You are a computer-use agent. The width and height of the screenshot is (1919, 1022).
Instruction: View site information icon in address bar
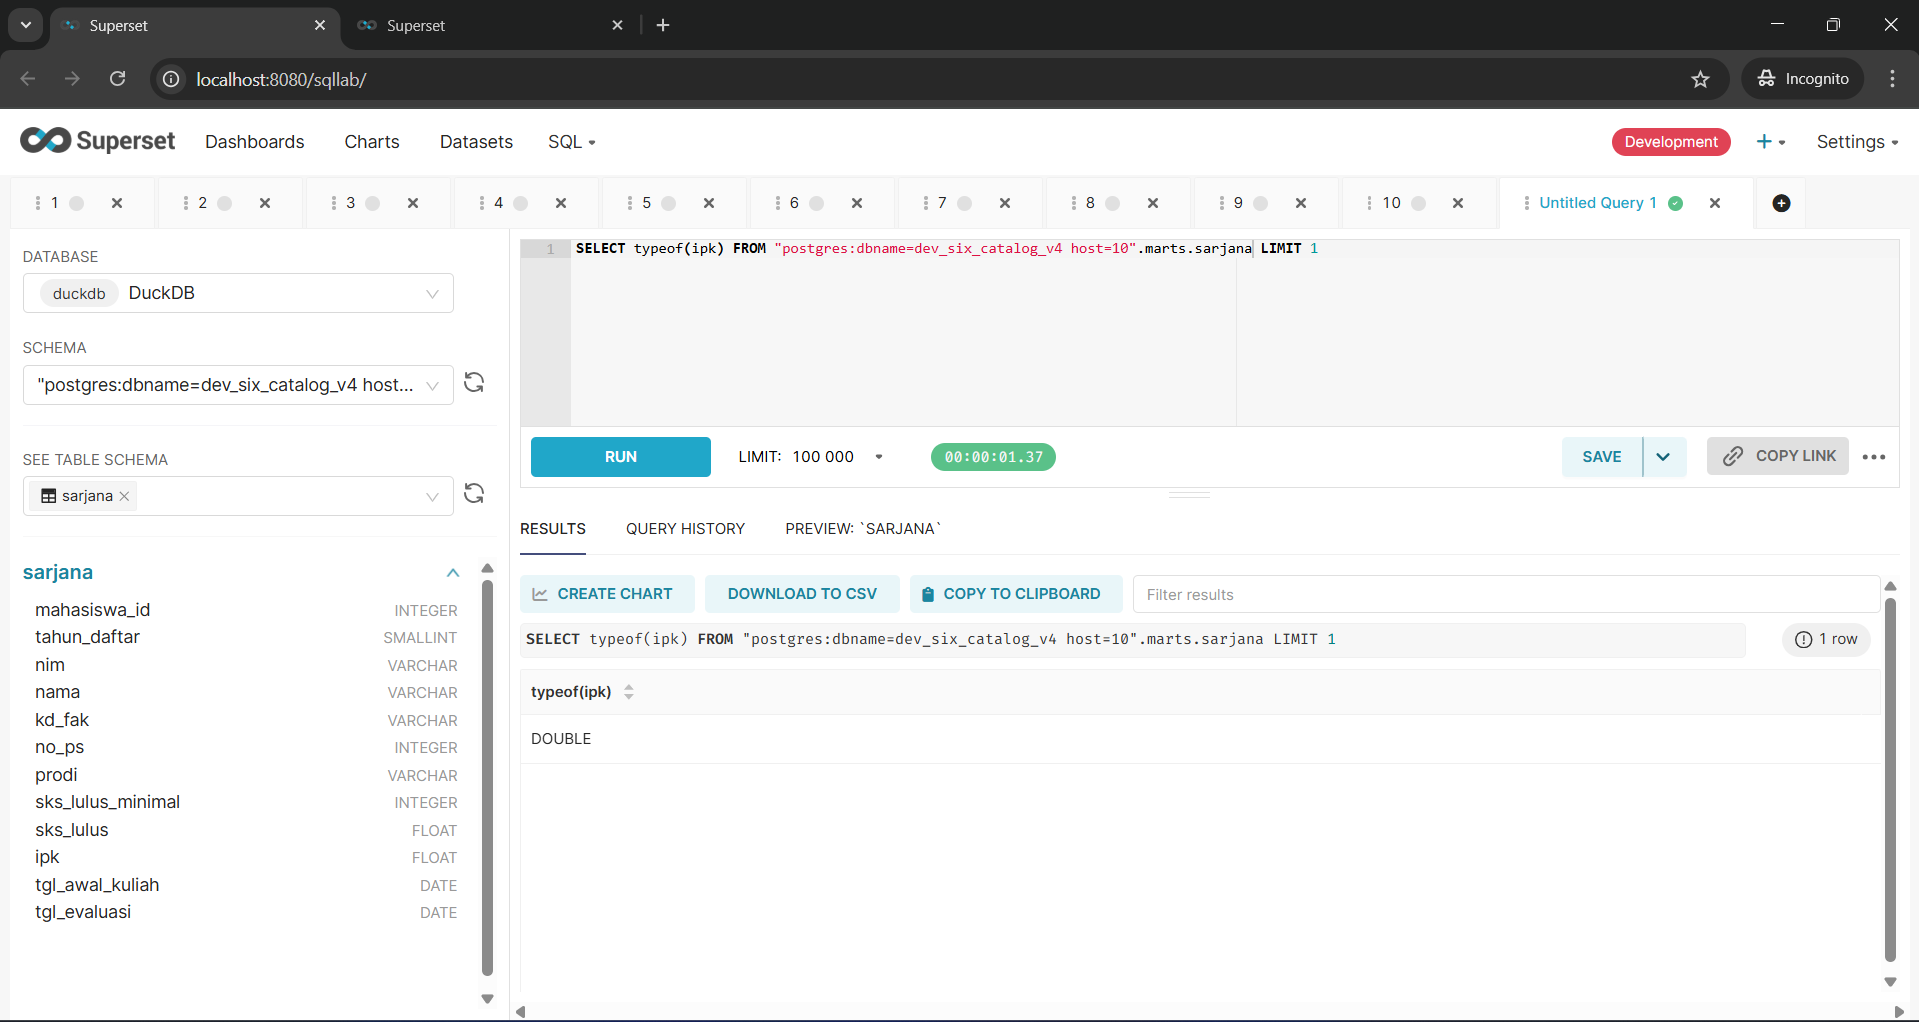click(x=172, y=79)
